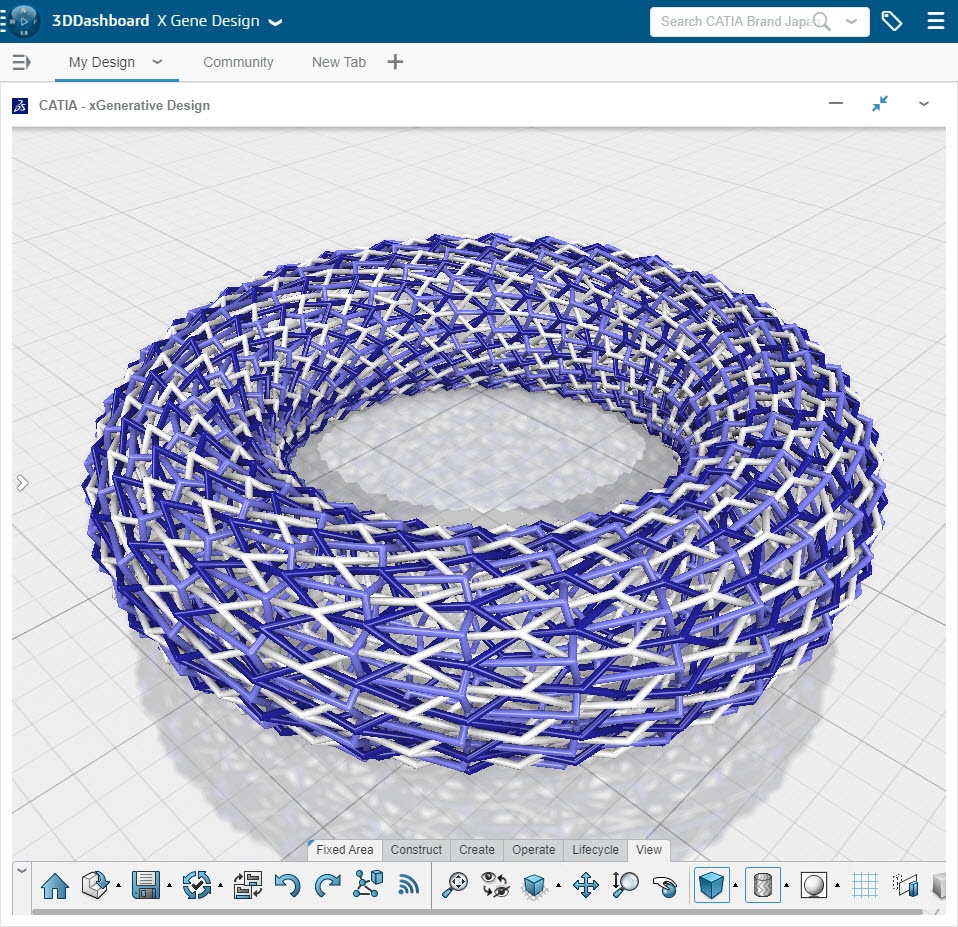958x927 pixels.
Task: Switch to the Community tab
Action: tap(238, 62)
